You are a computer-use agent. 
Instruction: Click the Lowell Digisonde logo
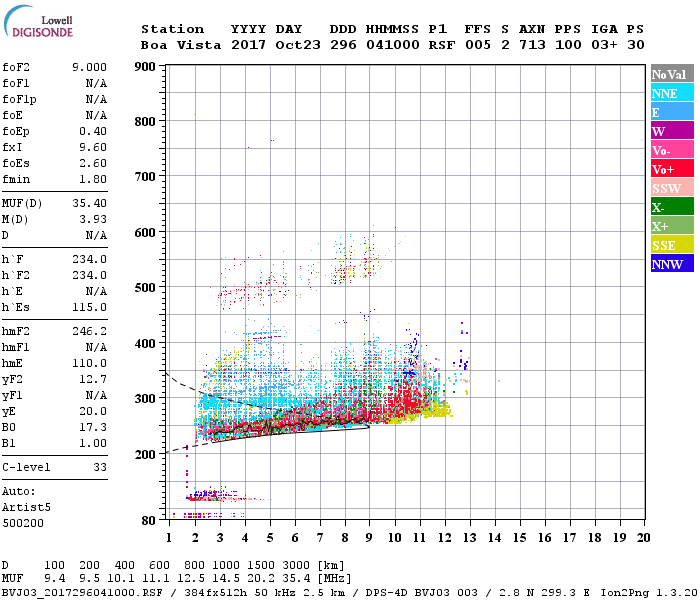(x=38, y=21)
